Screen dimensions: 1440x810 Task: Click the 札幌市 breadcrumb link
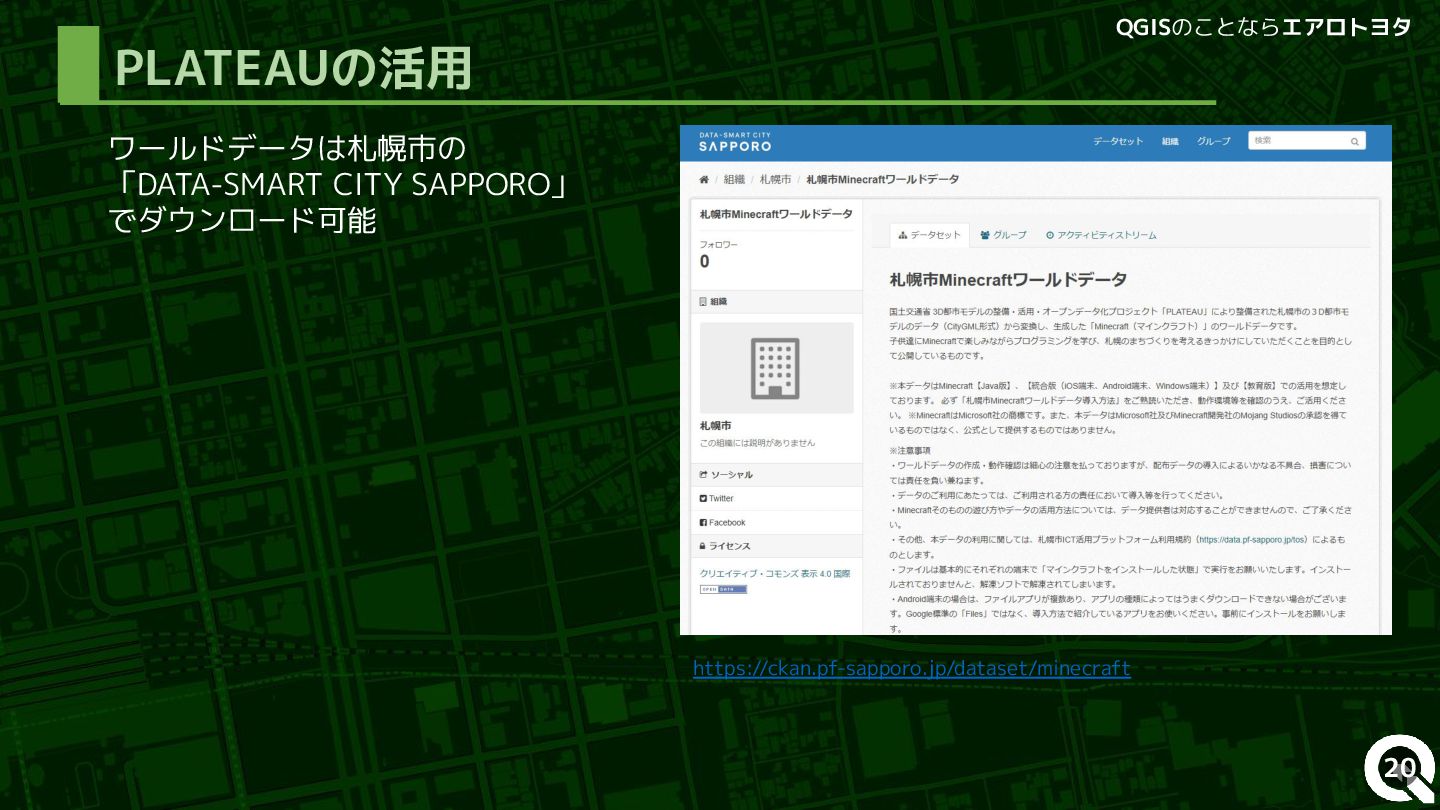(775, 180)
